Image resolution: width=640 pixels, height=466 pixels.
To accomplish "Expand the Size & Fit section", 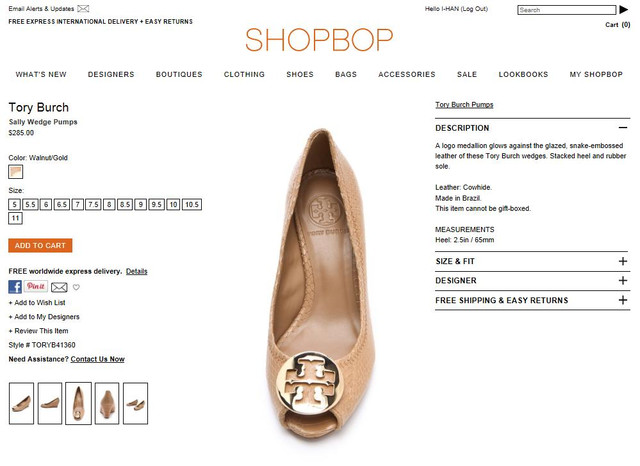I will (x=622, y=261).
